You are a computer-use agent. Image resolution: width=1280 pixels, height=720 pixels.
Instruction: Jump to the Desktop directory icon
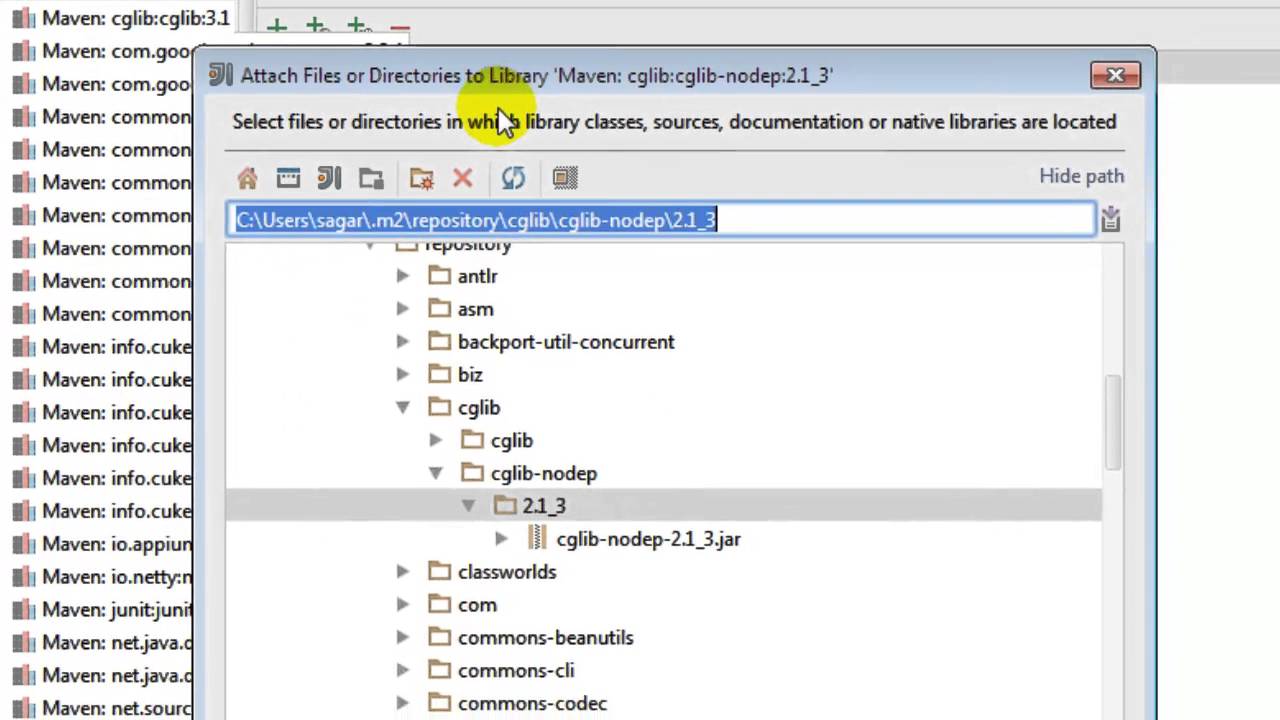(x=288, y=178)
